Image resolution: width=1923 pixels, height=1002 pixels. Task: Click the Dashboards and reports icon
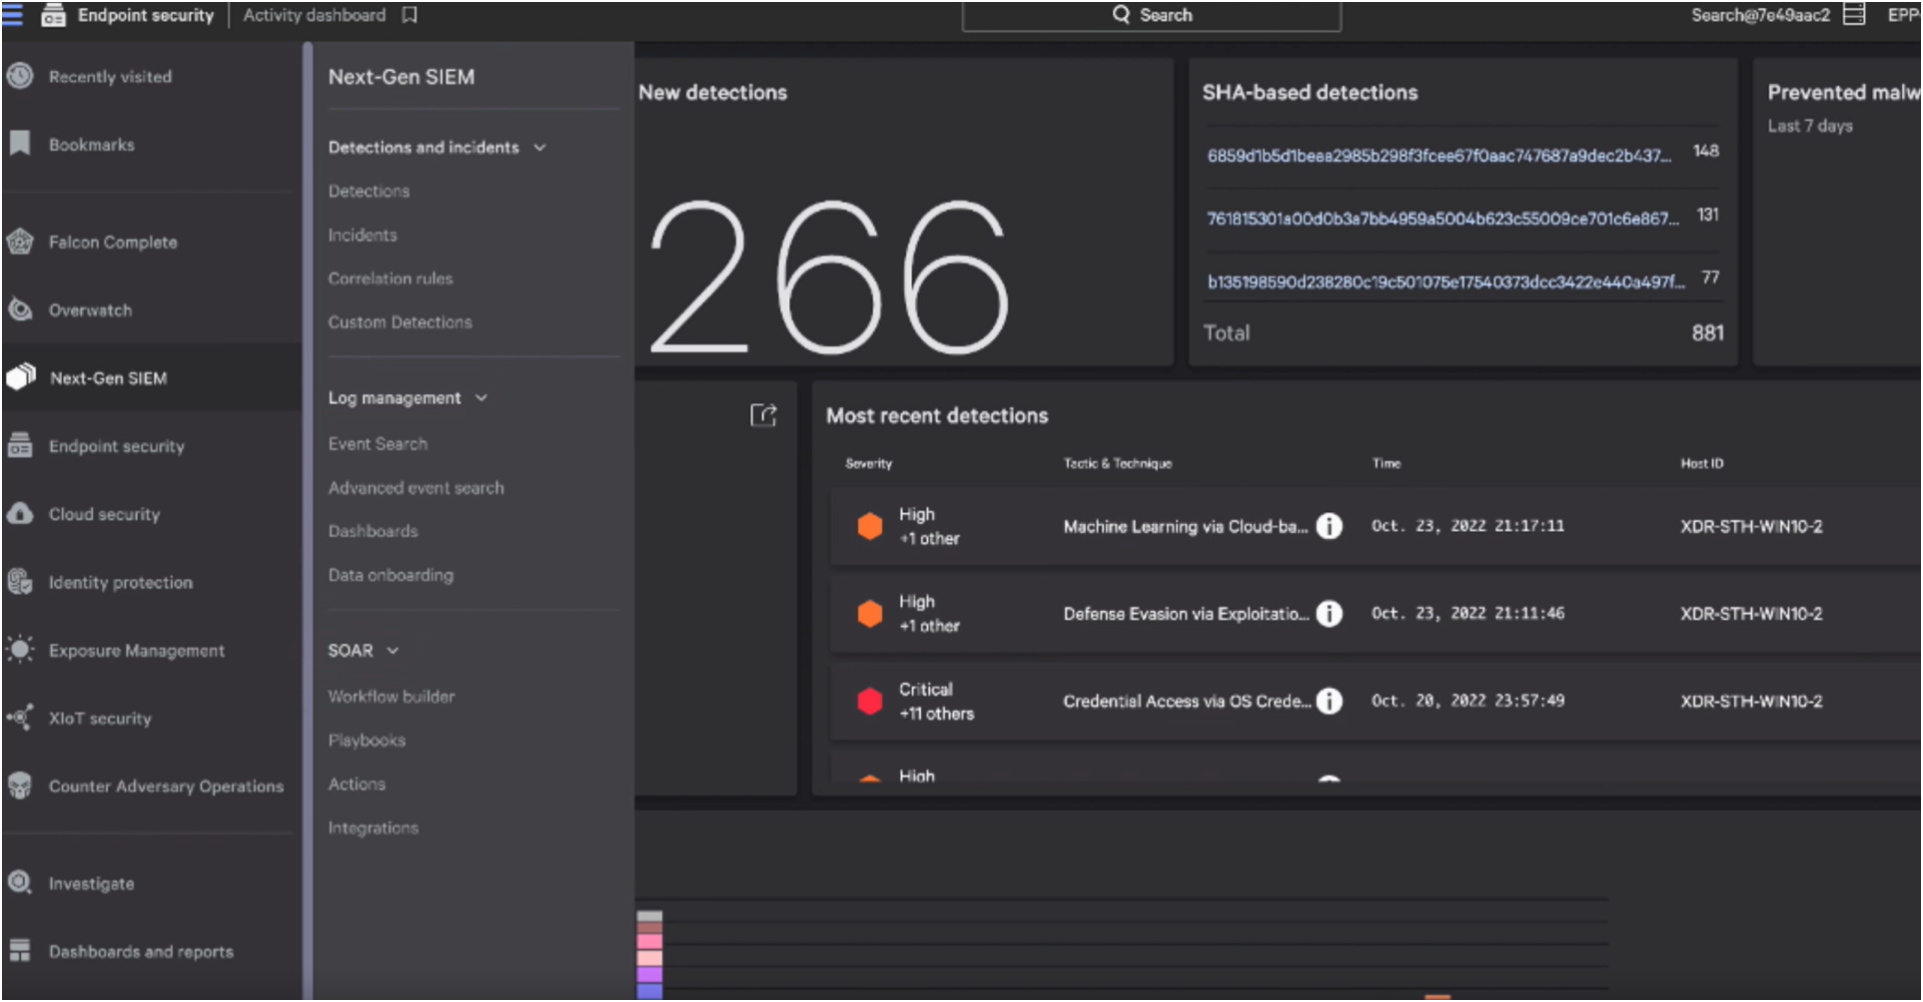(20, 950)
